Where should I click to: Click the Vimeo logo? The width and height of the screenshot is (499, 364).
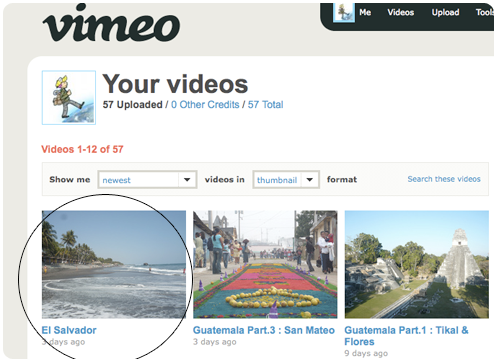point(111,23)
